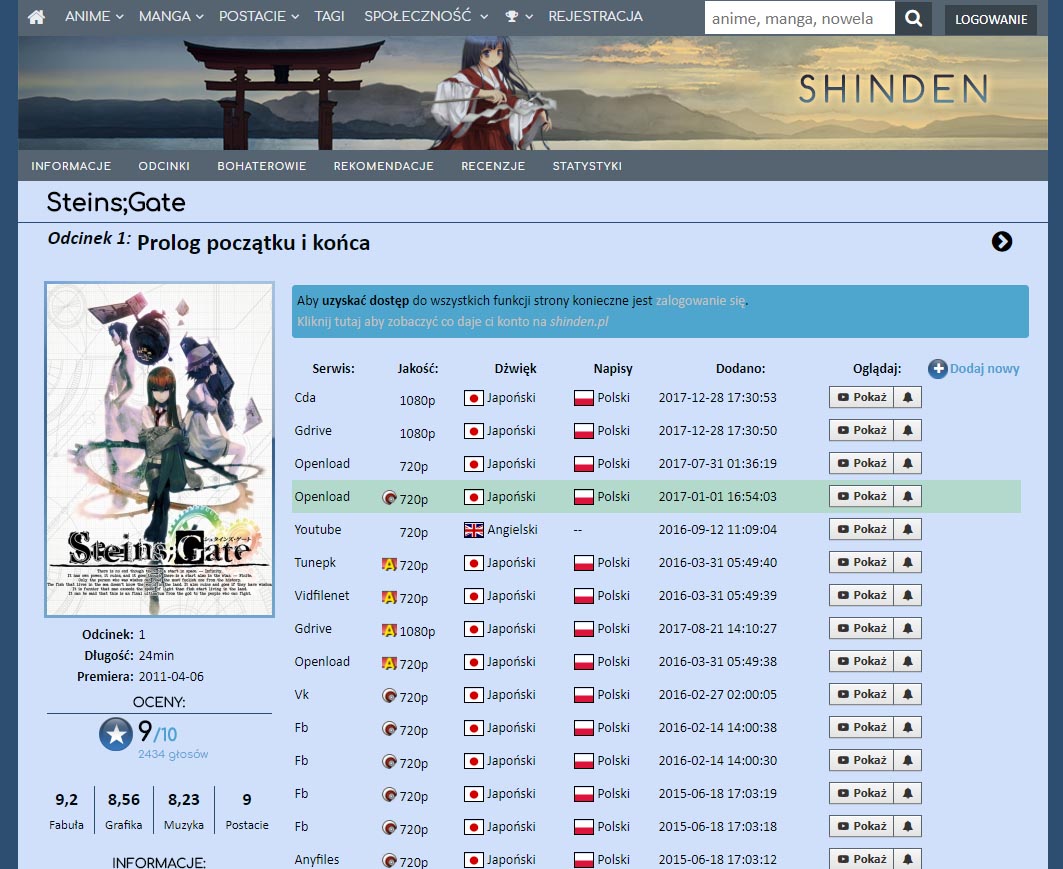The width and height of the screenshot is (1063, 869).
Task: Expand the MANGA dropdown menu
Action: point(171,17)
